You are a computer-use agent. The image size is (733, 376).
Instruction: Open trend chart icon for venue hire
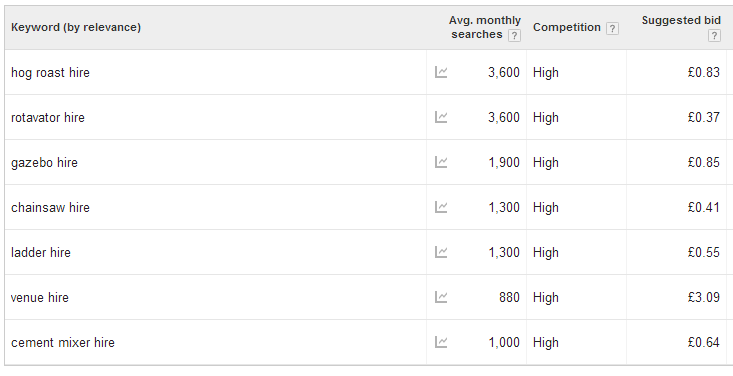tap(441, 297)
